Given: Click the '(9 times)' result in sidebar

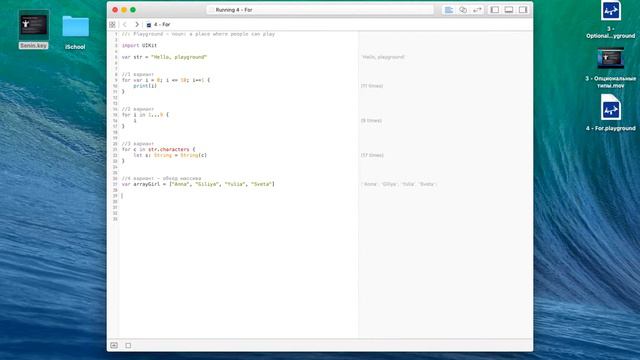Looking at the screenshot, I should (371, 121).
